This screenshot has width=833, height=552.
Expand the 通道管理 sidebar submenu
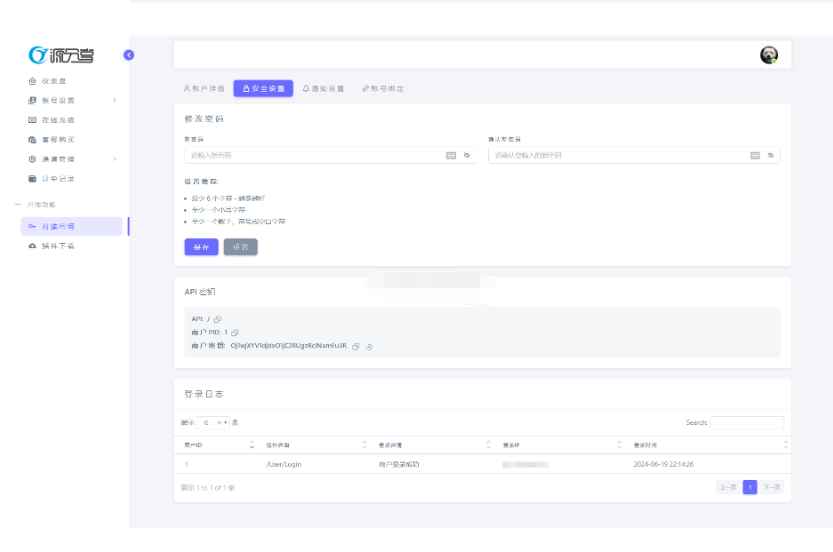(x=71, y=159)
